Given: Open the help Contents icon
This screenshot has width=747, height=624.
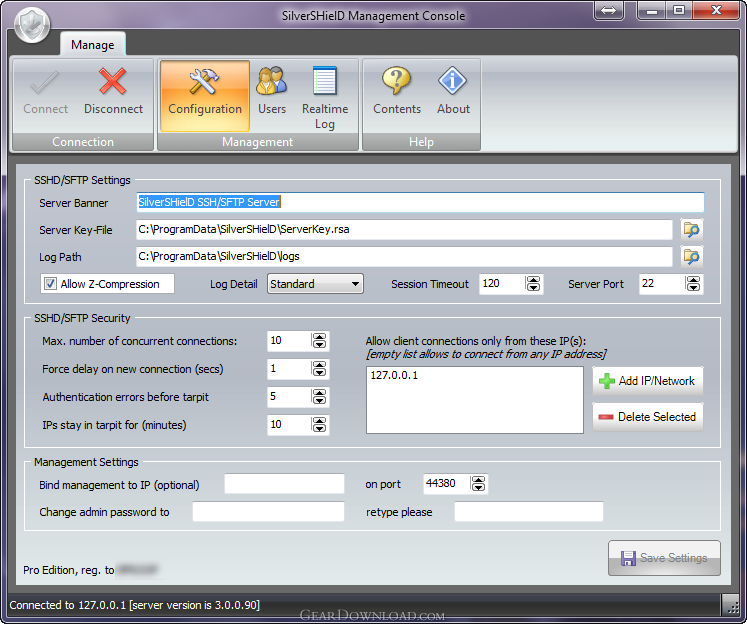Looking at the screenshot, I should (x=396, y=81).
